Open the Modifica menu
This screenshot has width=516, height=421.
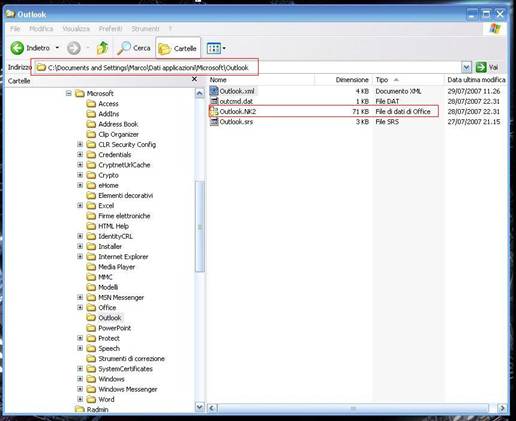pyautogui.click(x=41, y=29)
